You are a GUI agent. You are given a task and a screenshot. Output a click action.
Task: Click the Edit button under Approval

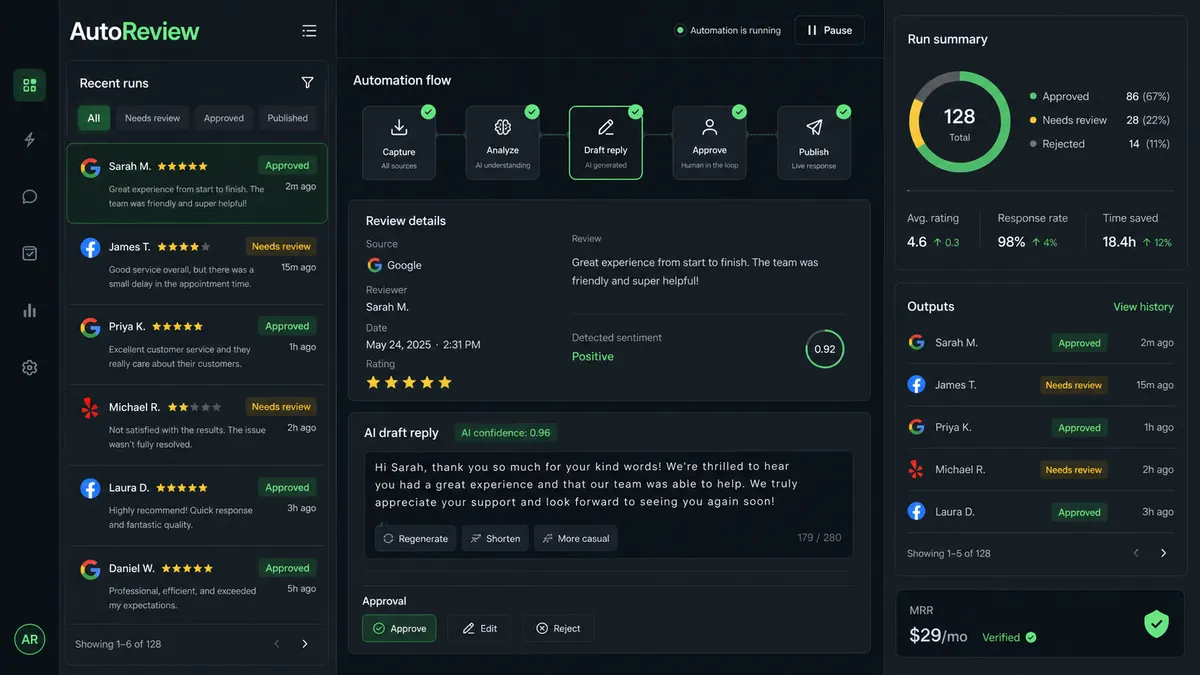(x=479, y=628)
